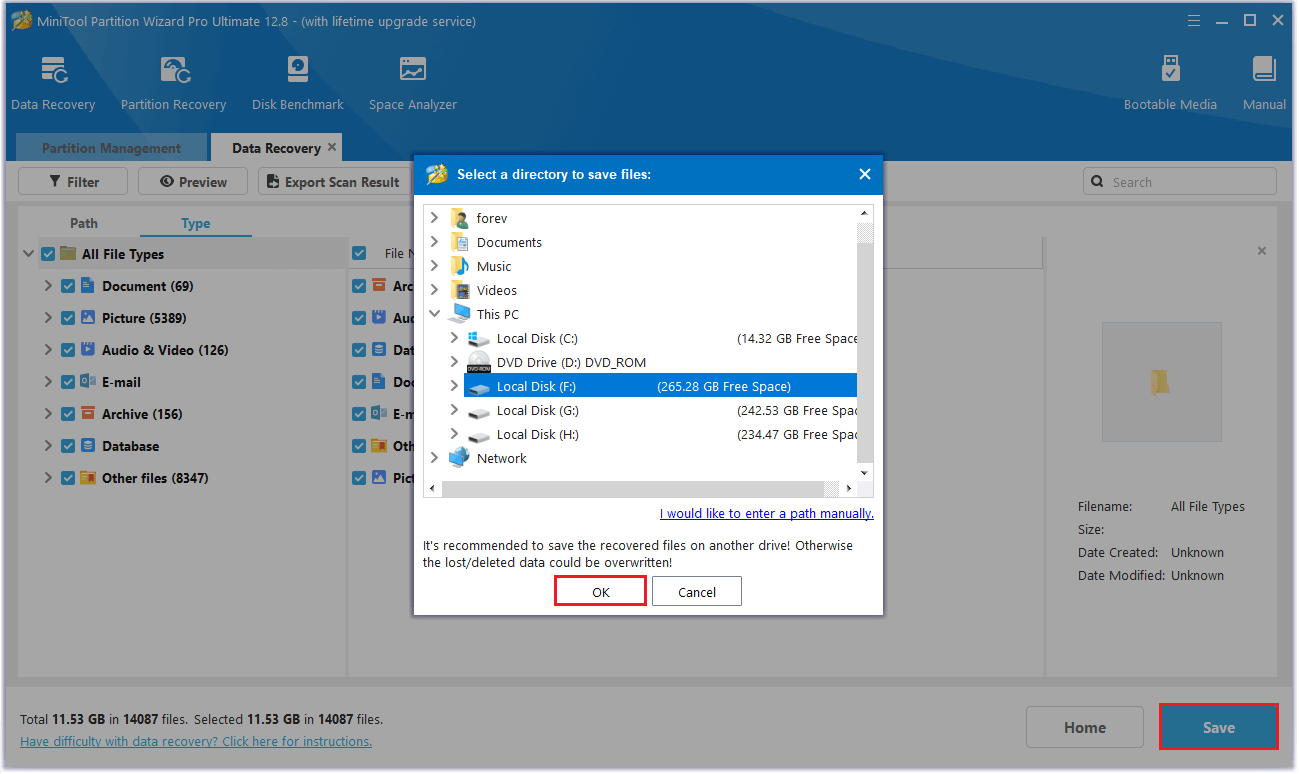The width and height of the screenshot is (1299, 774).
Task: Uncheck the Document (69) checkbox
Action: [x=68, y=286]
